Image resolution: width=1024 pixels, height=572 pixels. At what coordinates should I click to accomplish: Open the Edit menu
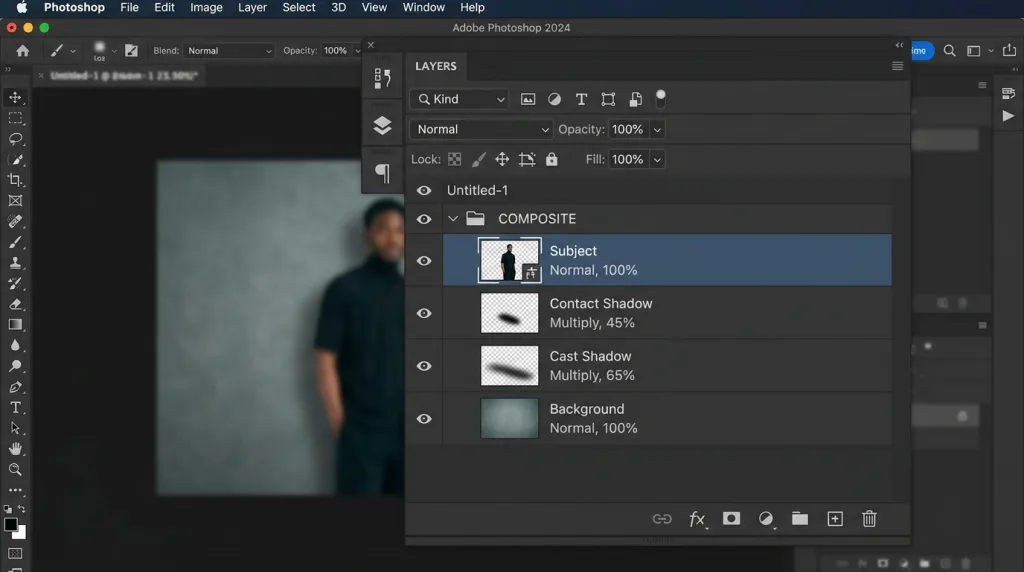click(x=164, y=8)
